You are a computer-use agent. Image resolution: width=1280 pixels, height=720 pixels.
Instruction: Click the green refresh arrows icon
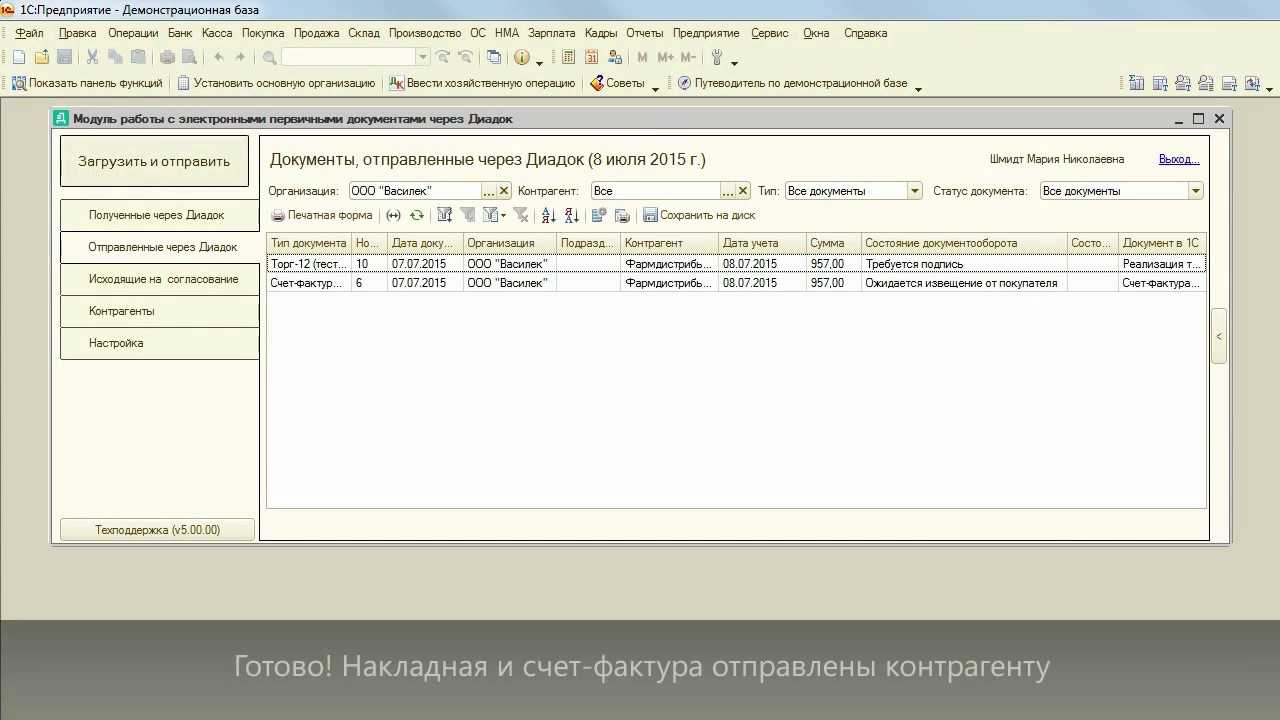pyautogui.click(x=417, y=215)
